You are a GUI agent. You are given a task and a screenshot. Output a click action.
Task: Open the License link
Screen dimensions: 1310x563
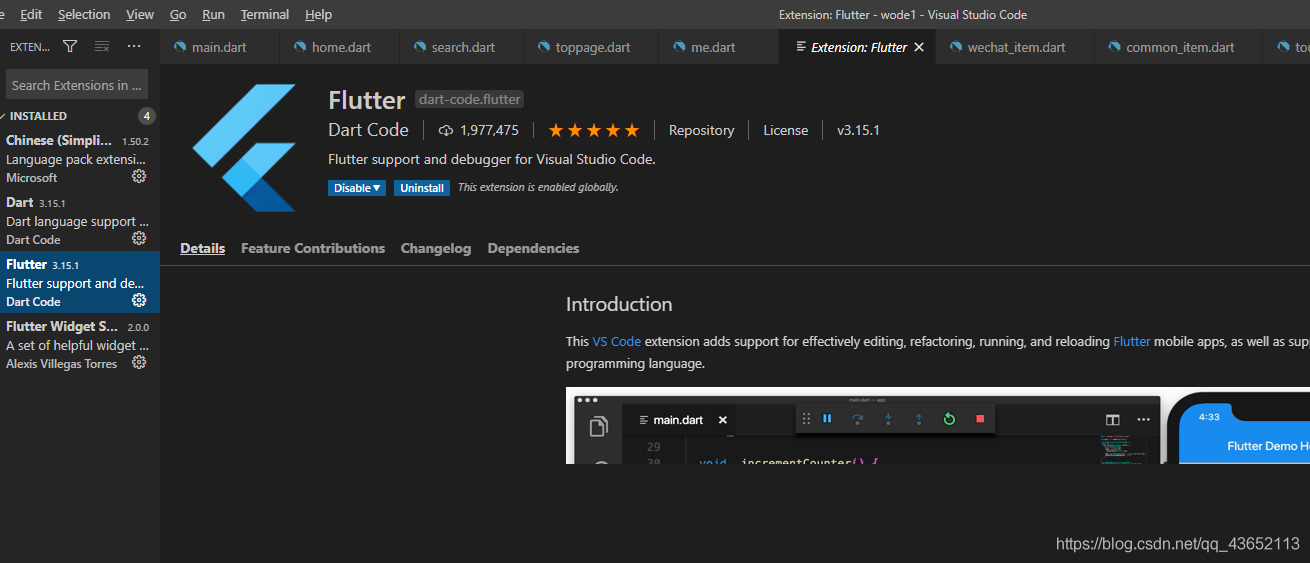click(785, 130)
